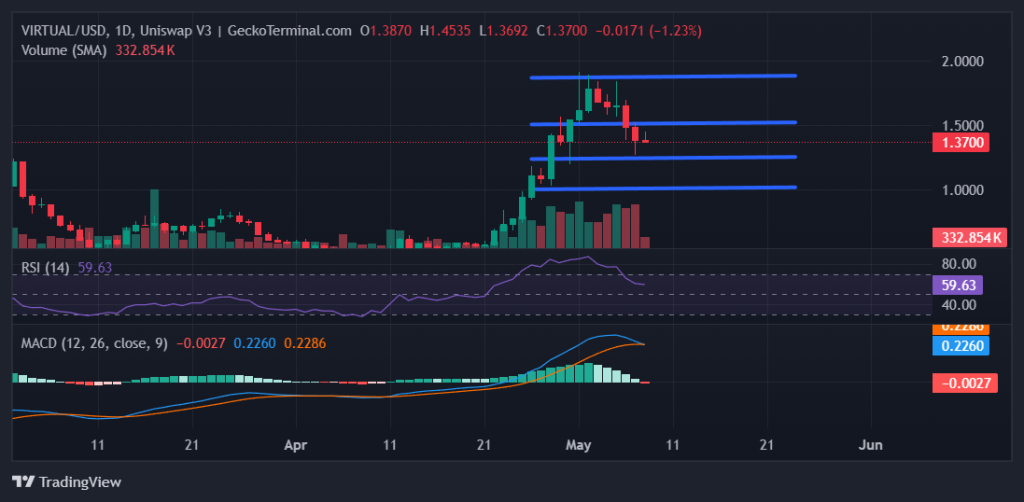Image resolution: width=1024 pixels, height=502 pixels.
Task: Click the TradingView logo icon
Action: click(24, 482)
